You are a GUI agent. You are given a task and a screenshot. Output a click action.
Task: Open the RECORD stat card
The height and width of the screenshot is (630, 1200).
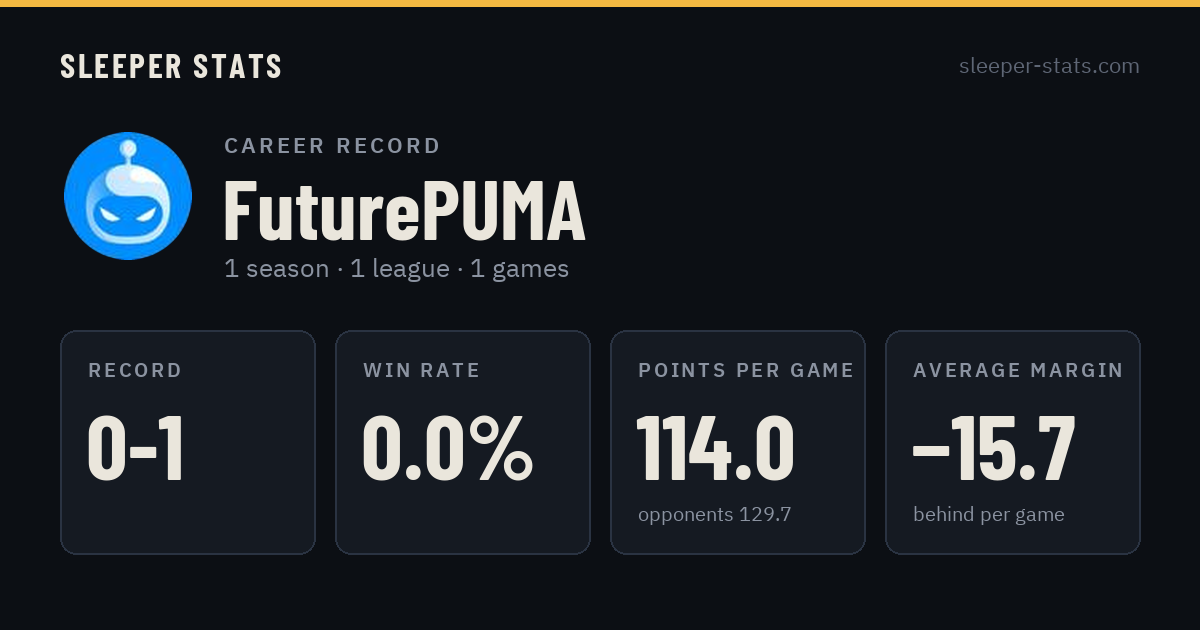188,442
